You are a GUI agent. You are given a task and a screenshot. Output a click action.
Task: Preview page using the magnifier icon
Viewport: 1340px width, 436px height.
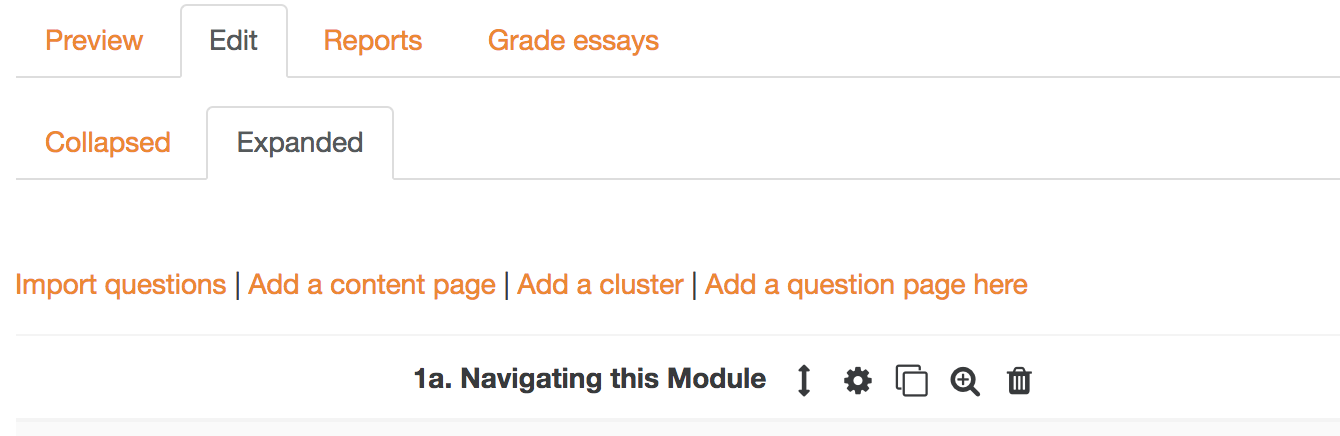tap(965, 381)
